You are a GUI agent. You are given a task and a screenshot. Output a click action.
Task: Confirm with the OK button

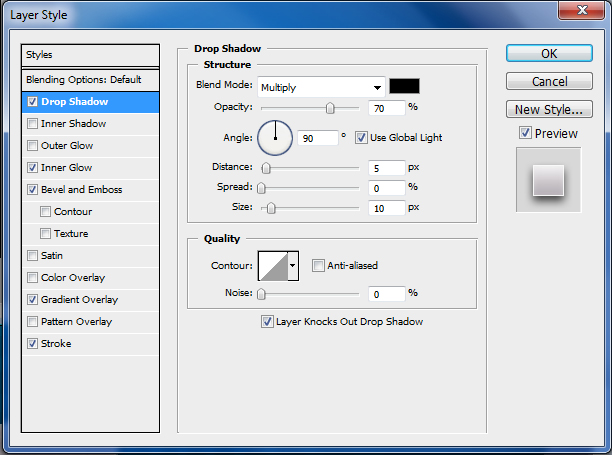click(x=549, y=53)
